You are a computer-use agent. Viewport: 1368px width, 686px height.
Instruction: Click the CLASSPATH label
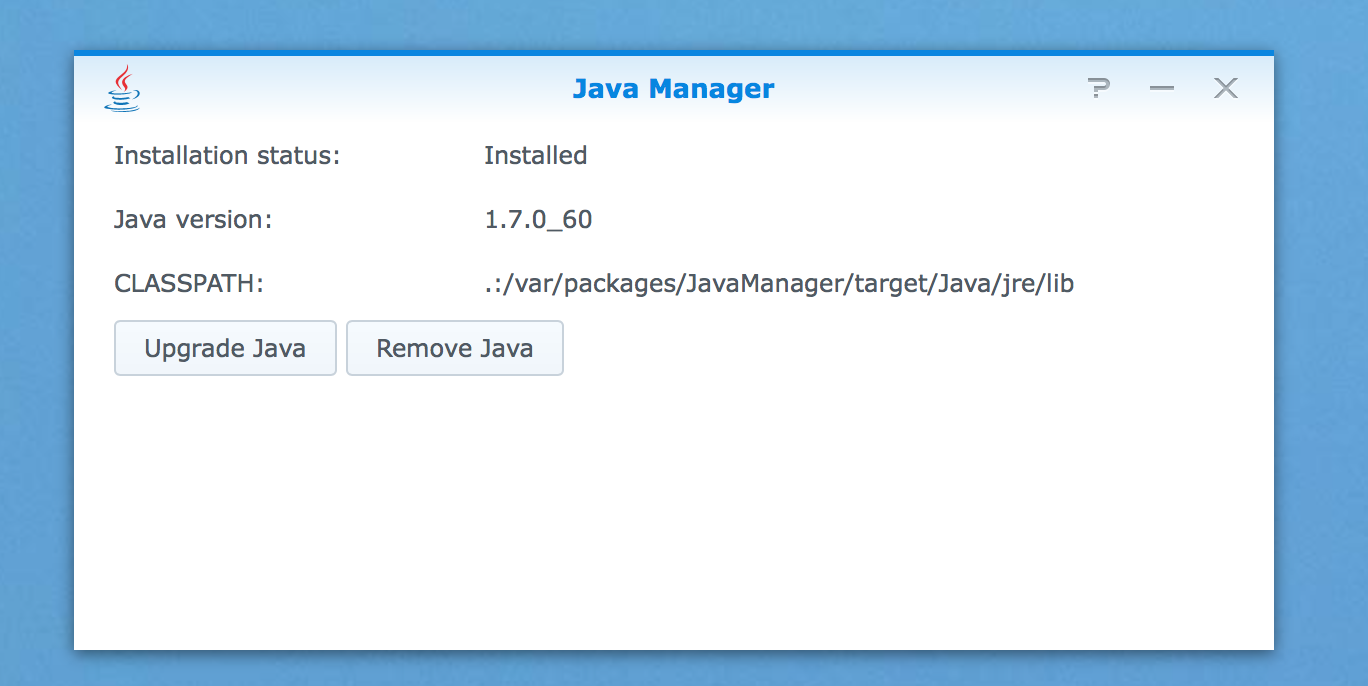click(189, 284)
